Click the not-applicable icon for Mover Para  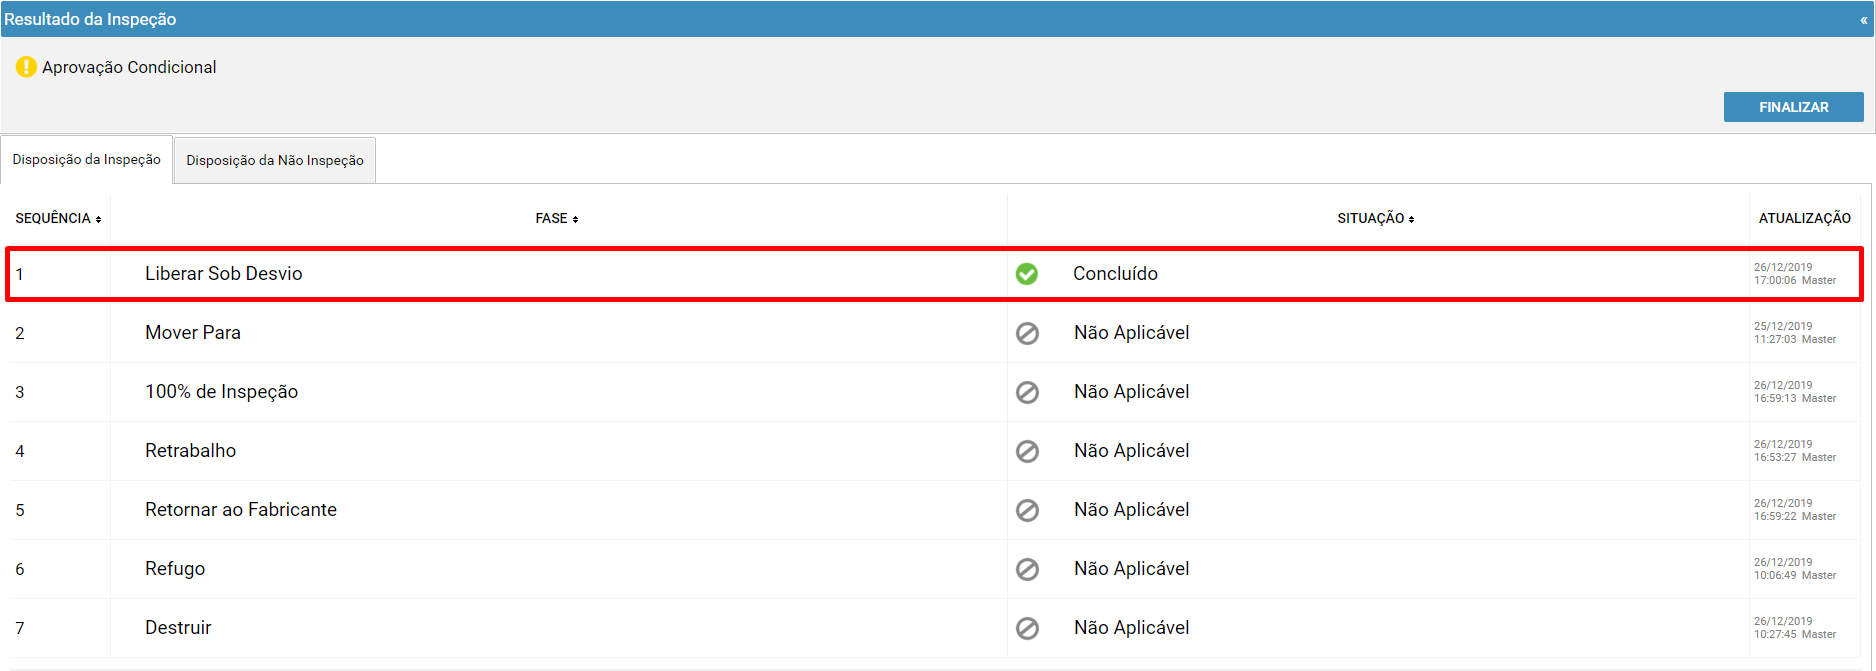pos(1027,333)
